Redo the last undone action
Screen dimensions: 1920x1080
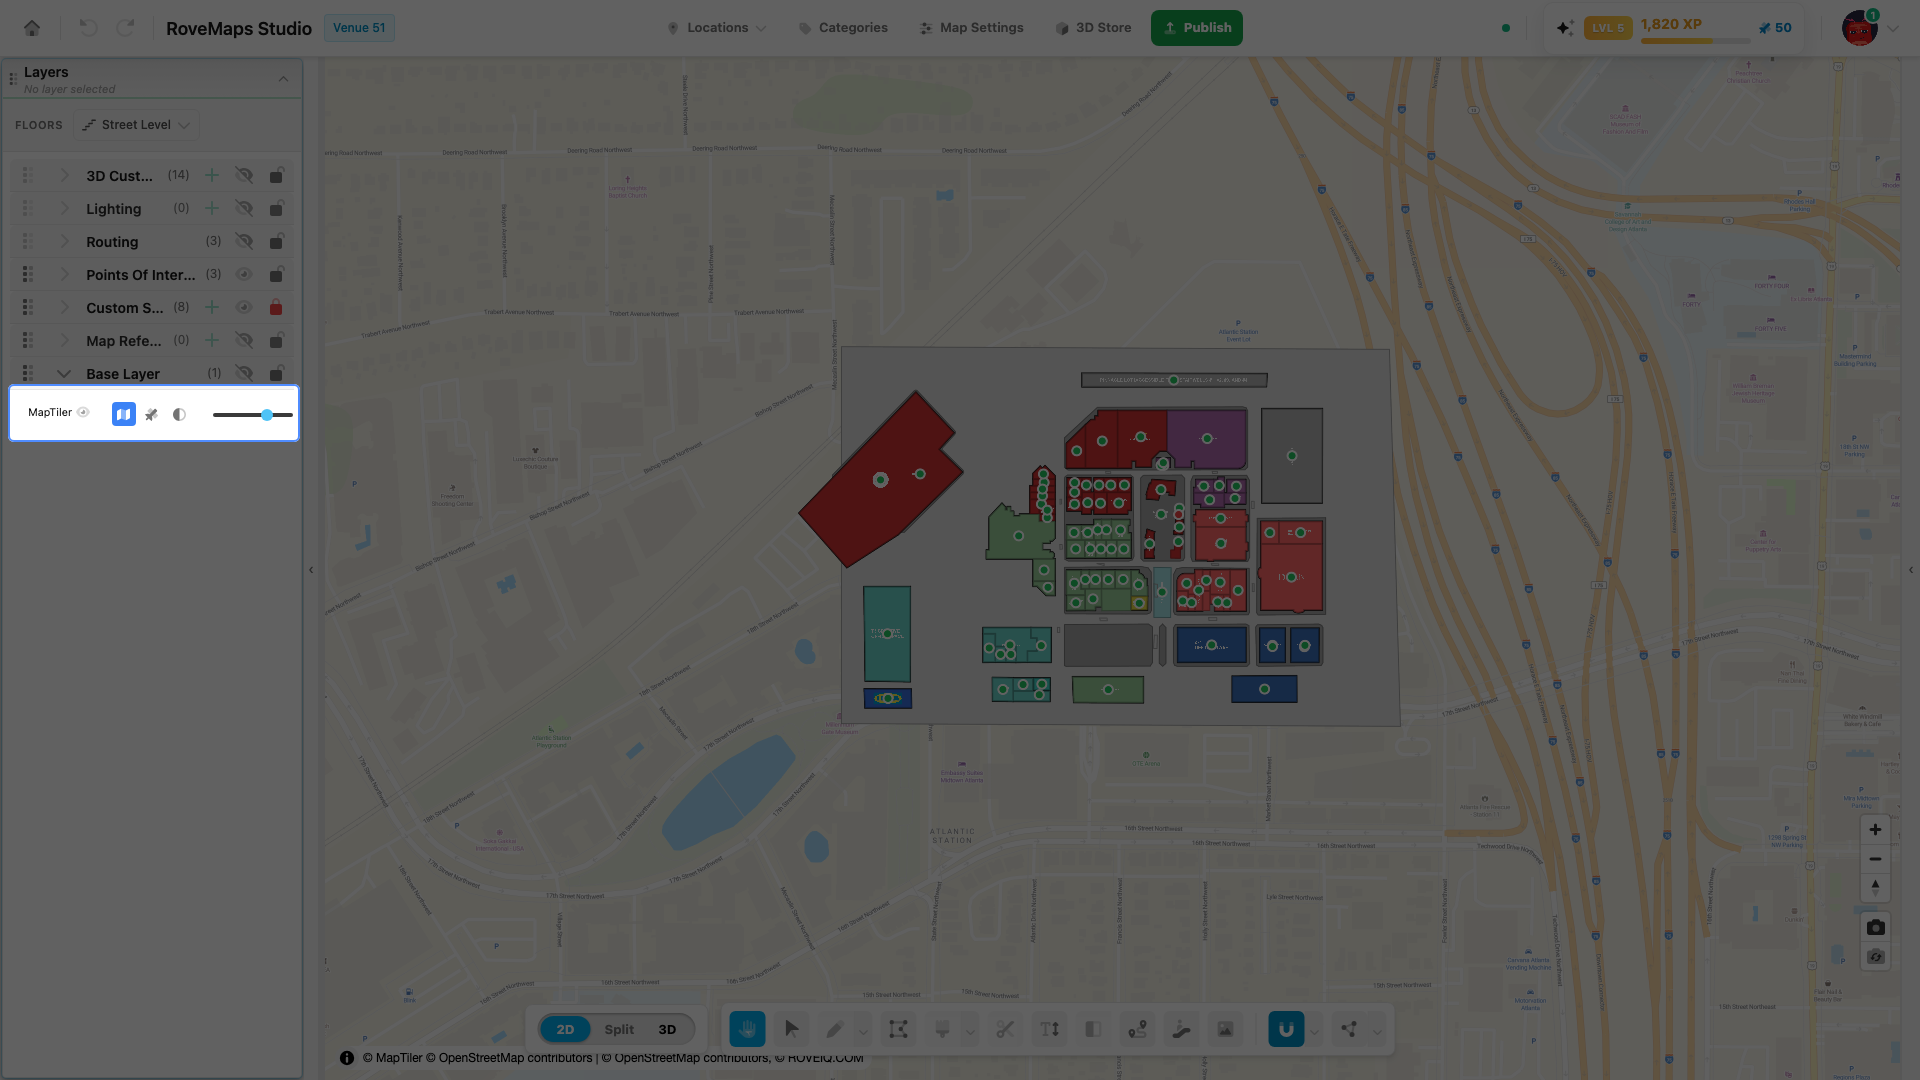tap(125, 28)
